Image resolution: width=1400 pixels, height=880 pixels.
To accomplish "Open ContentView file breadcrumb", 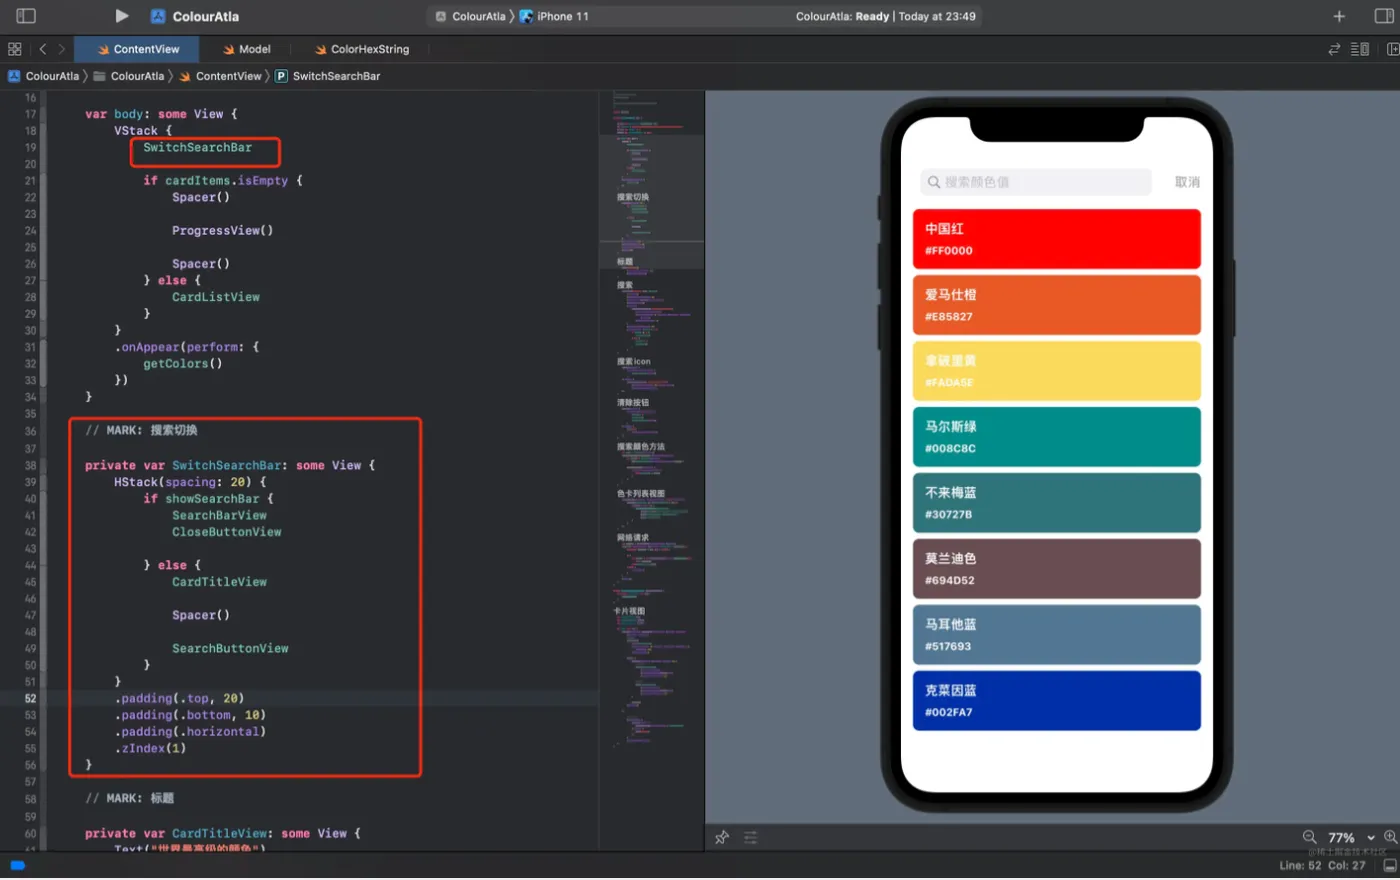I will pos(220,76).
